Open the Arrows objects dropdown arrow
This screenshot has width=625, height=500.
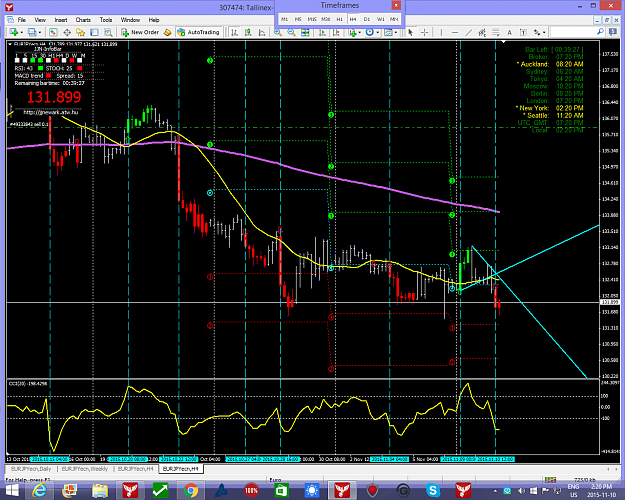(x=544, y=32)
